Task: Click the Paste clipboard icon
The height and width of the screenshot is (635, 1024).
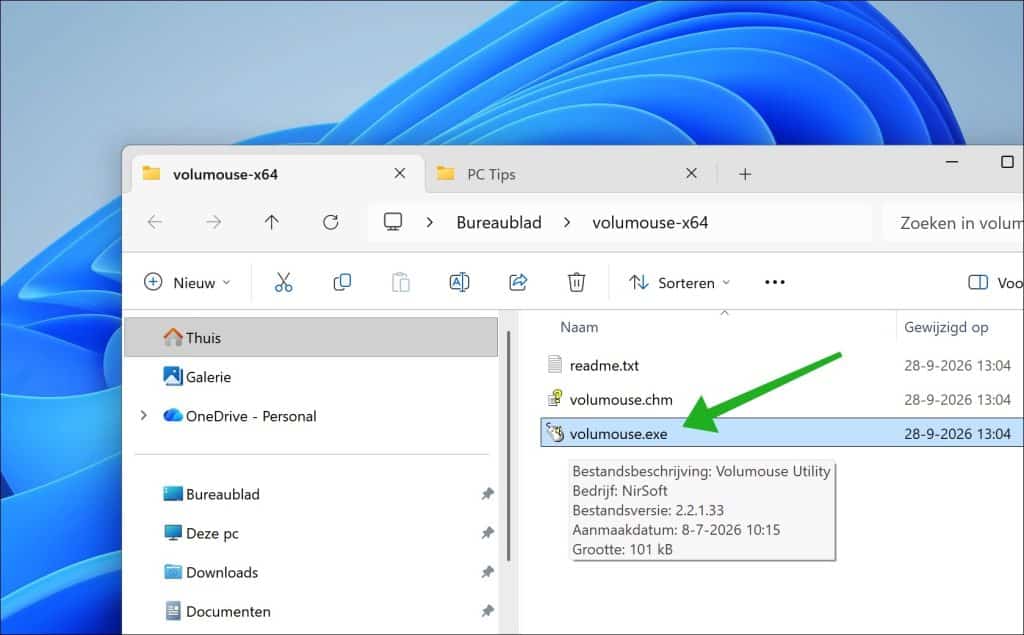Action: tap(400, 282)
